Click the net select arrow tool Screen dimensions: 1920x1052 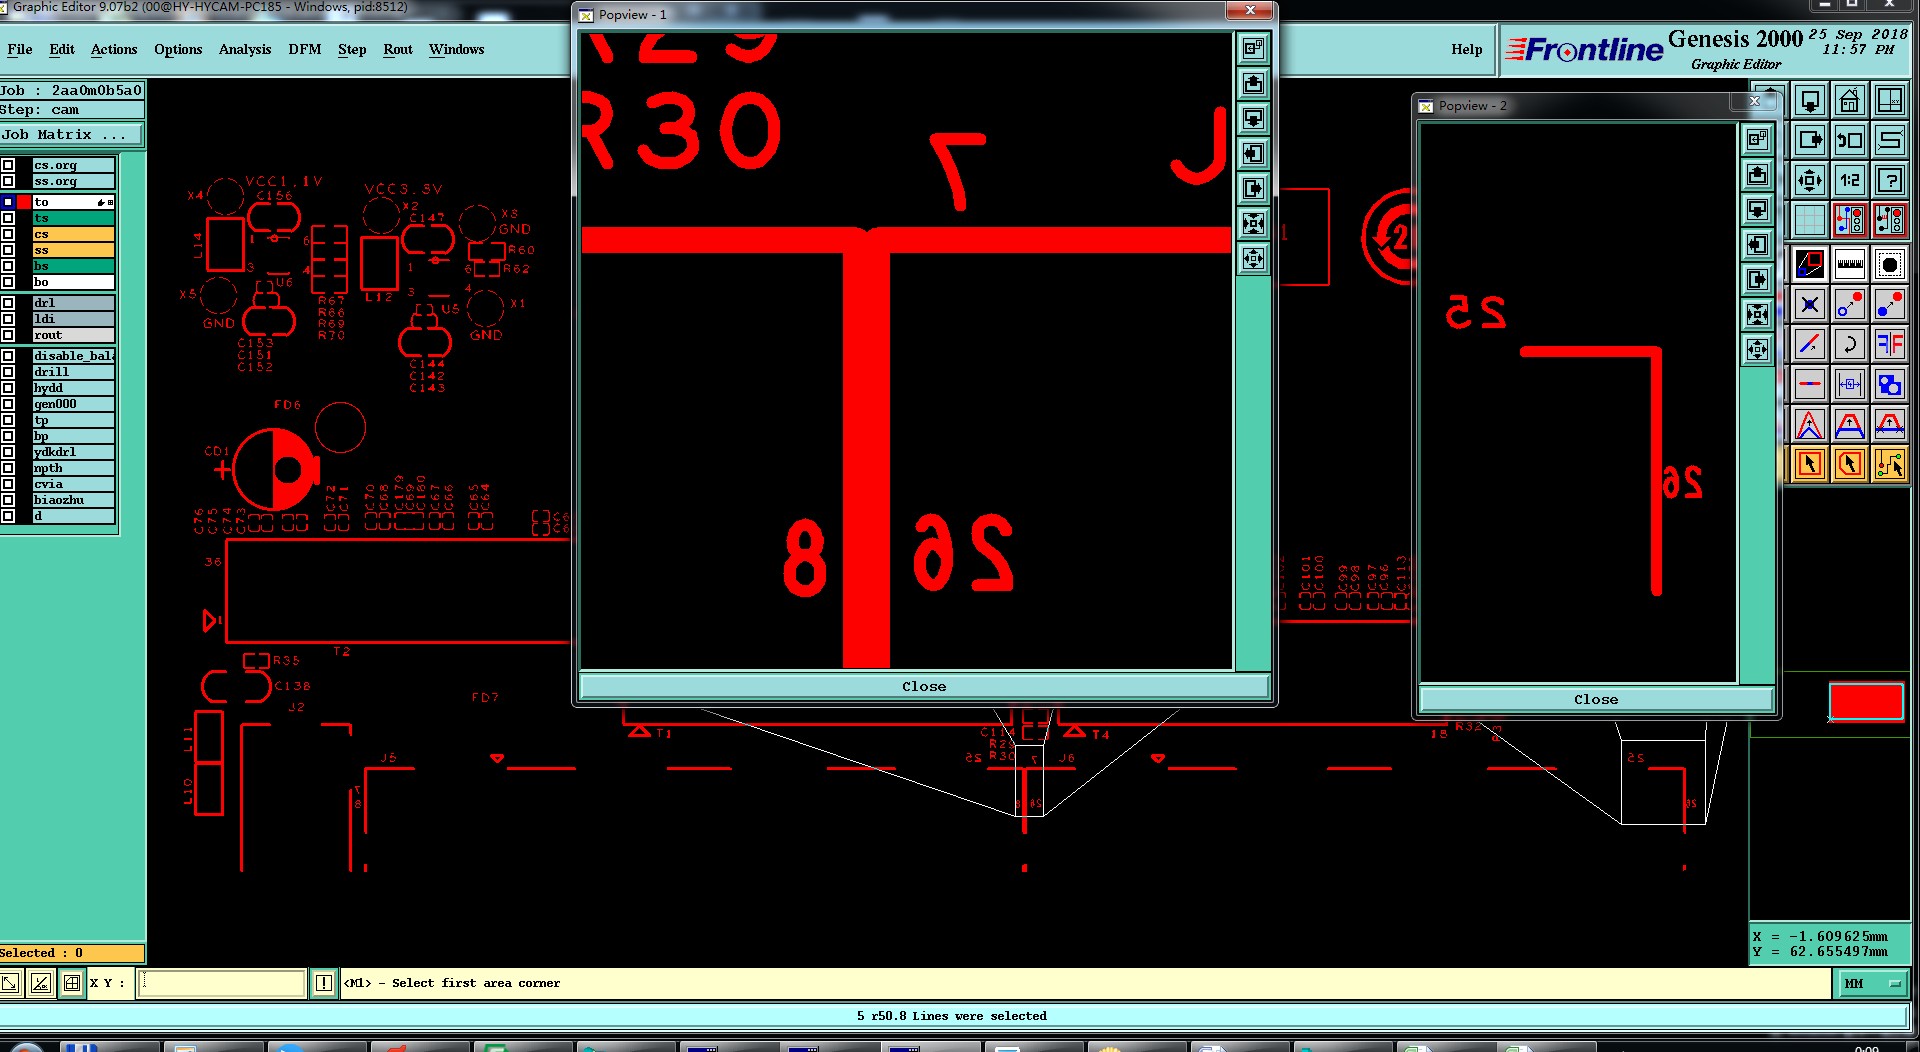tap(1889, 464)
